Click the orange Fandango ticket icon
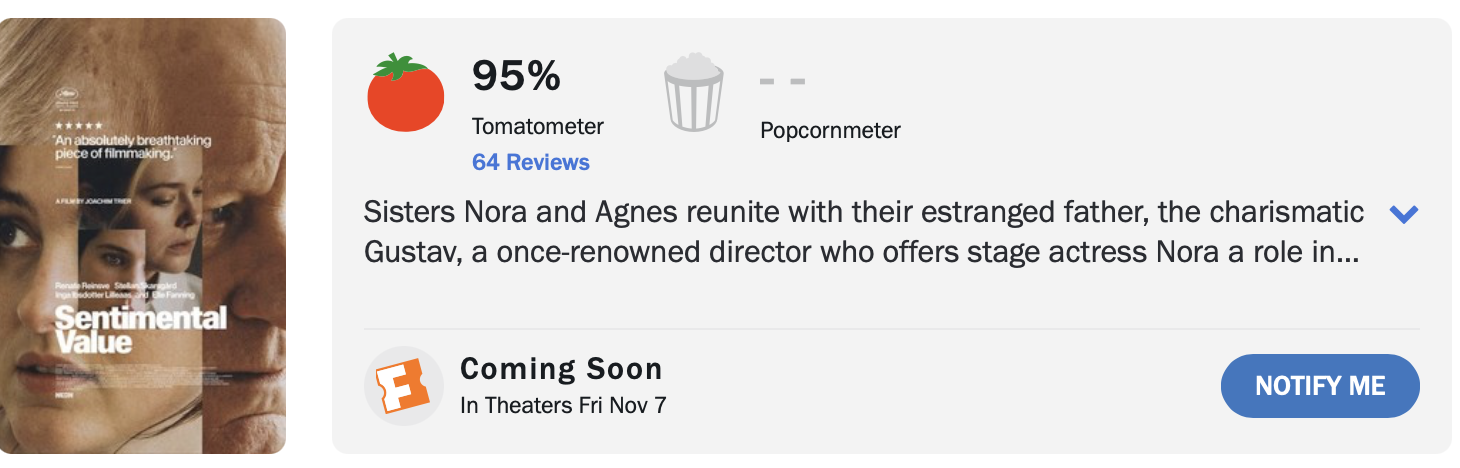The image size is (1460, 468). click(x=403, y=386)
